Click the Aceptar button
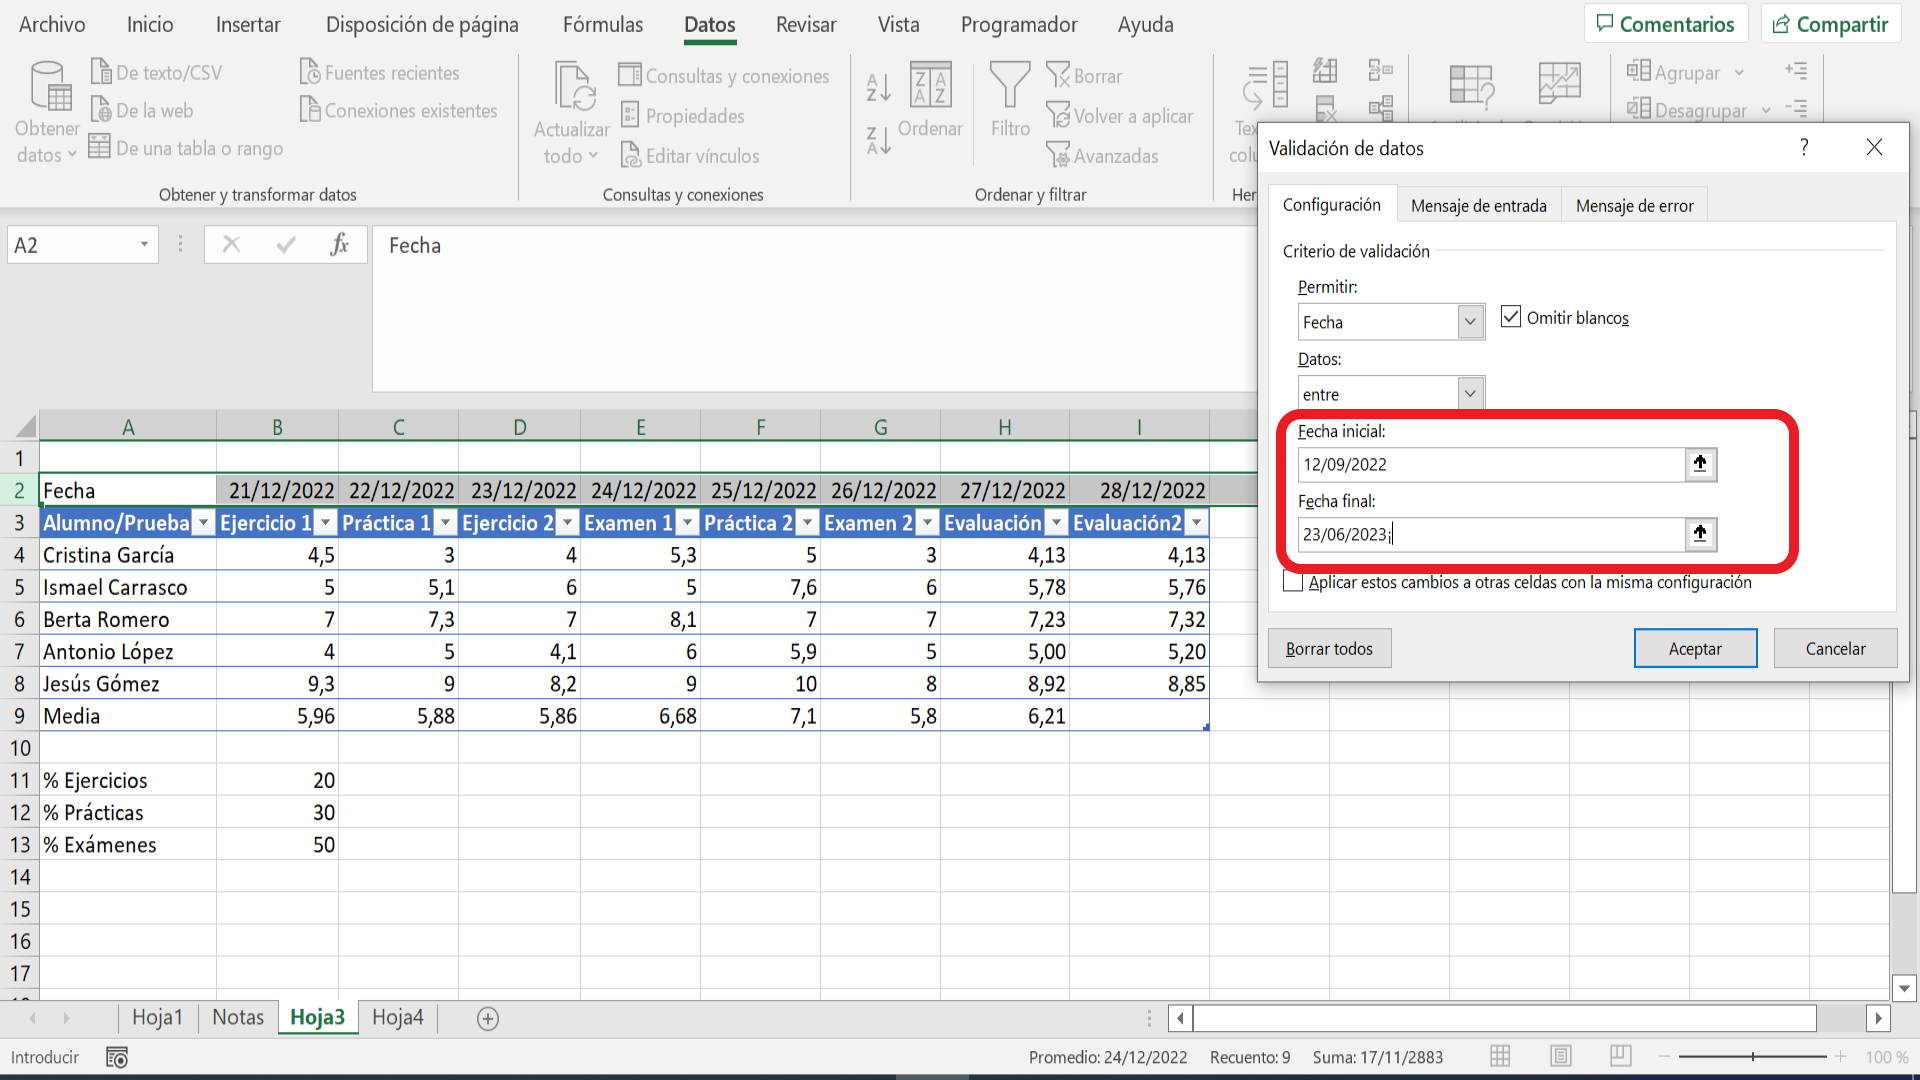 pyautogui.click(x=1695, y=648)
